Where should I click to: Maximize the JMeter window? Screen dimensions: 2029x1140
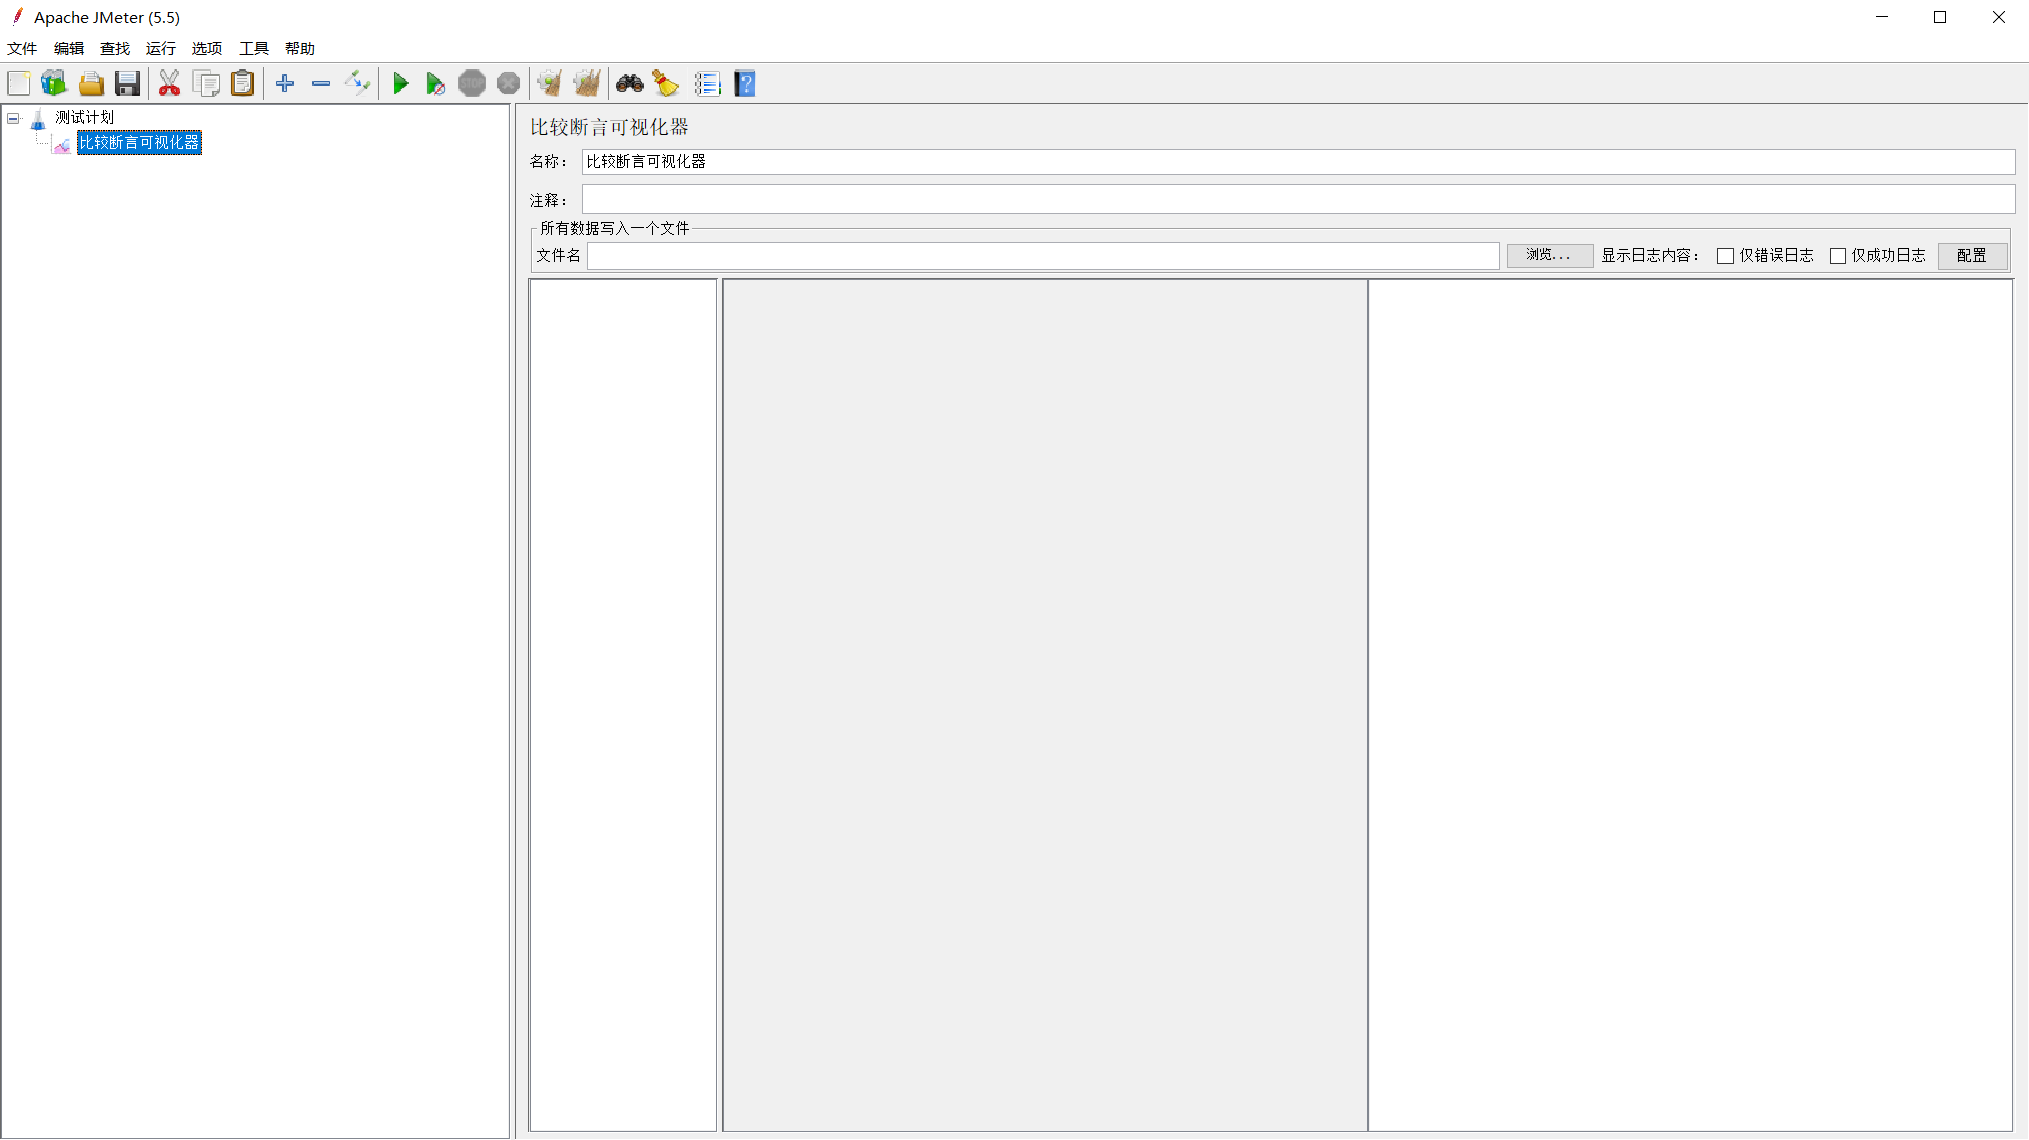1940,17
